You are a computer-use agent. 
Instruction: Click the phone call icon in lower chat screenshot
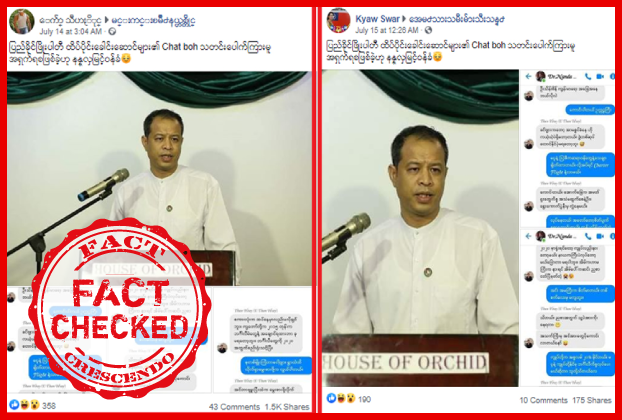click(588, 236)
